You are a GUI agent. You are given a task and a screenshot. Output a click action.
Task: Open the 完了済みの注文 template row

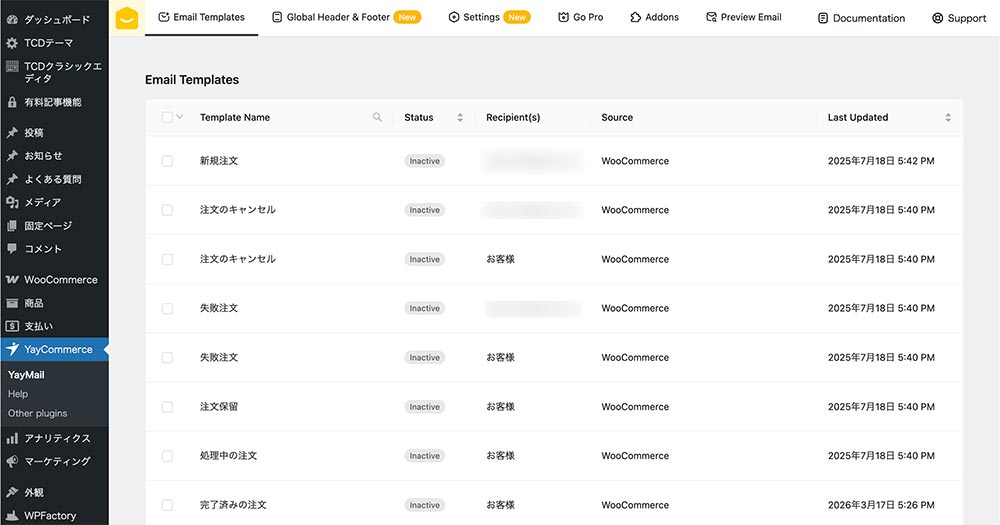233,505
